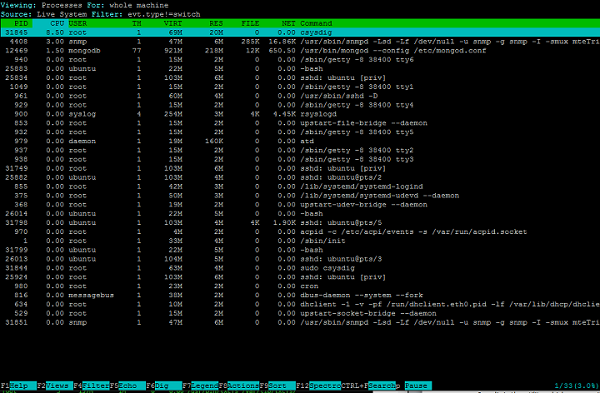Sort by the TH column header

coord(137,23)
